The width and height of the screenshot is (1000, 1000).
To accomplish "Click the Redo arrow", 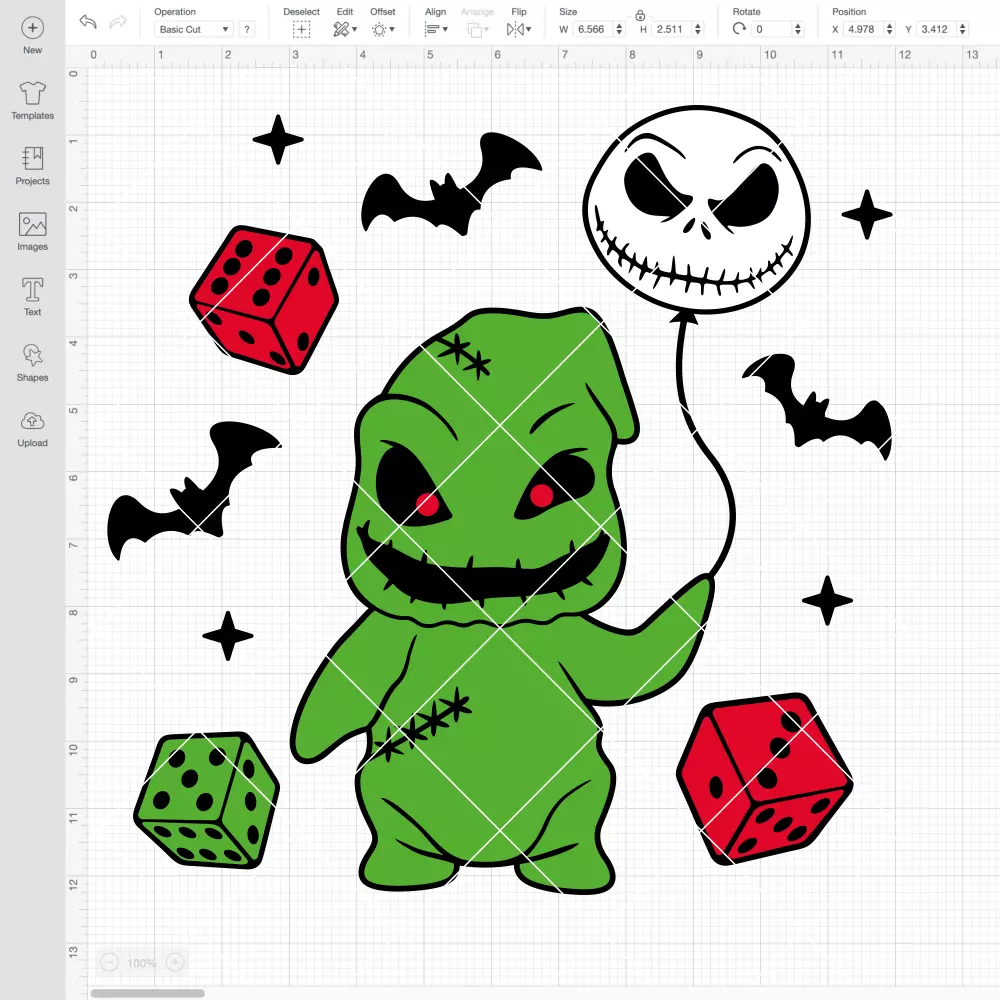I will click(x=118, y=22).
